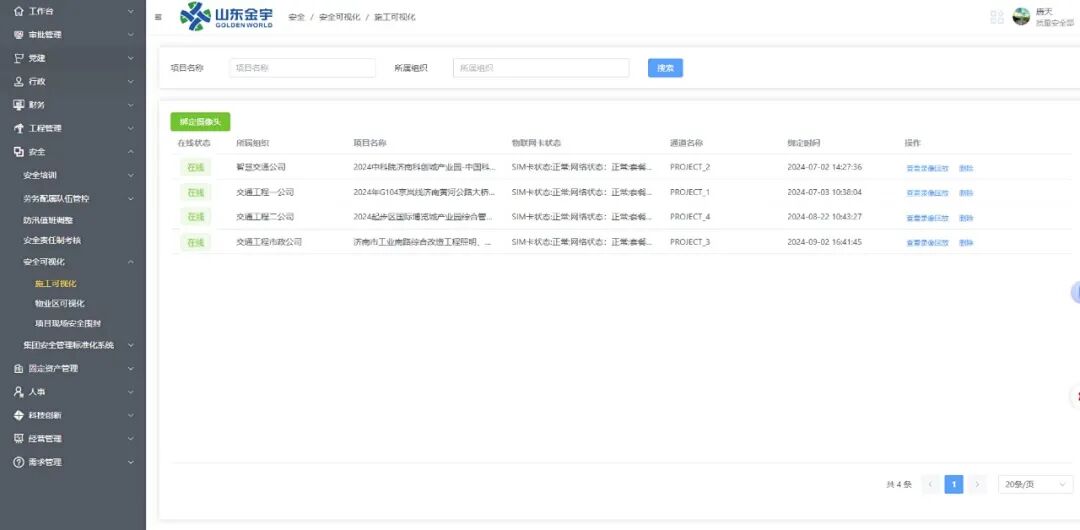
Task: Click the green 绑定摄像头 button
Action: pos(200,122)
